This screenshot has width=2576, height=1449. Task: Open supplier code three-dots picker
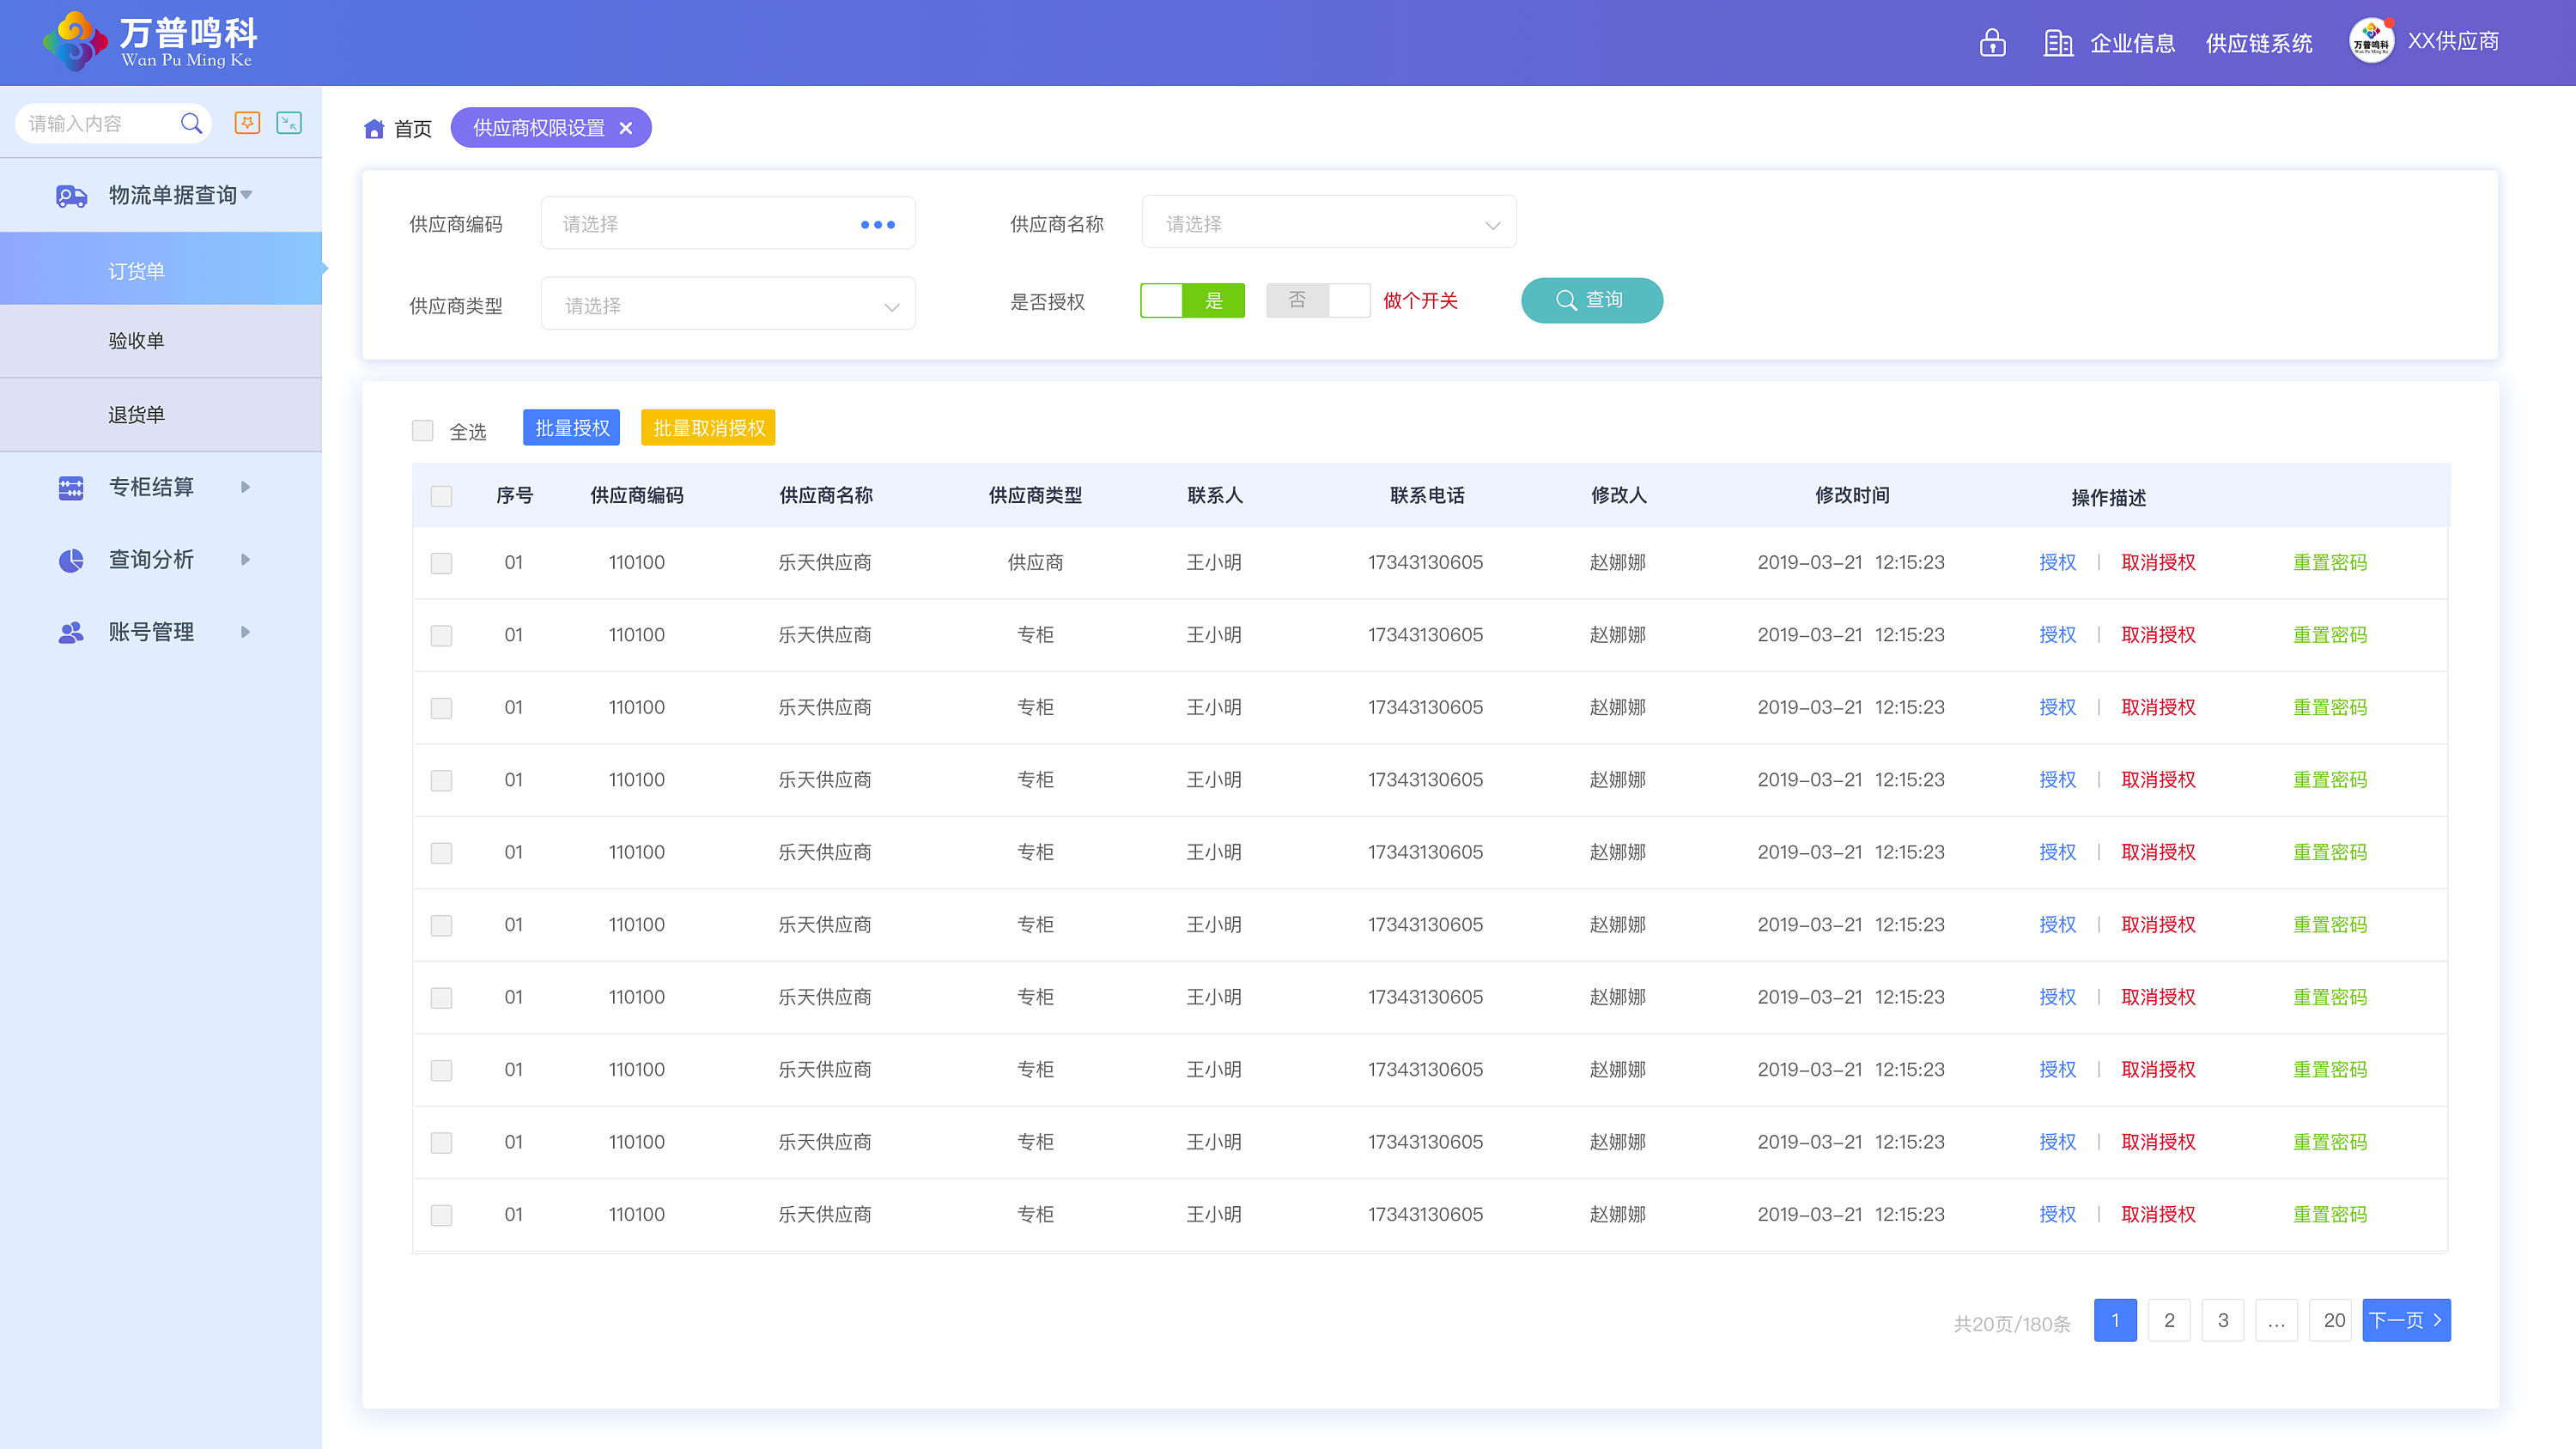coord(877,224)
